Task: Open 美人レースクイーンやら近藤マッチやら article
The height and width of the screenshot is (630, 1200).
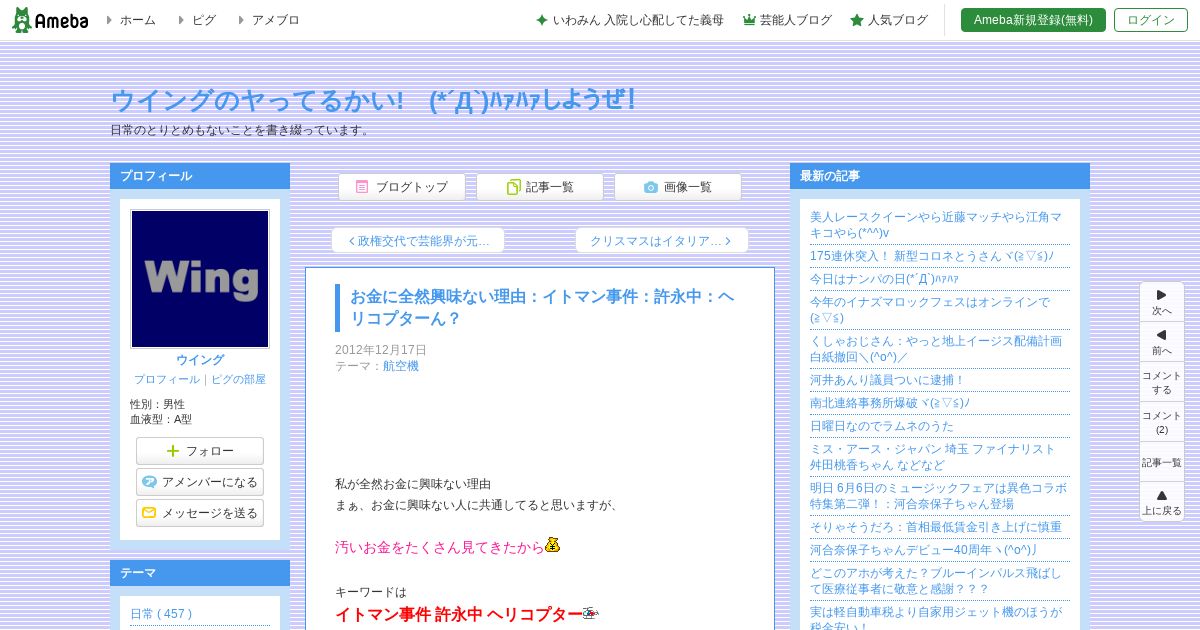Action: 936,225
